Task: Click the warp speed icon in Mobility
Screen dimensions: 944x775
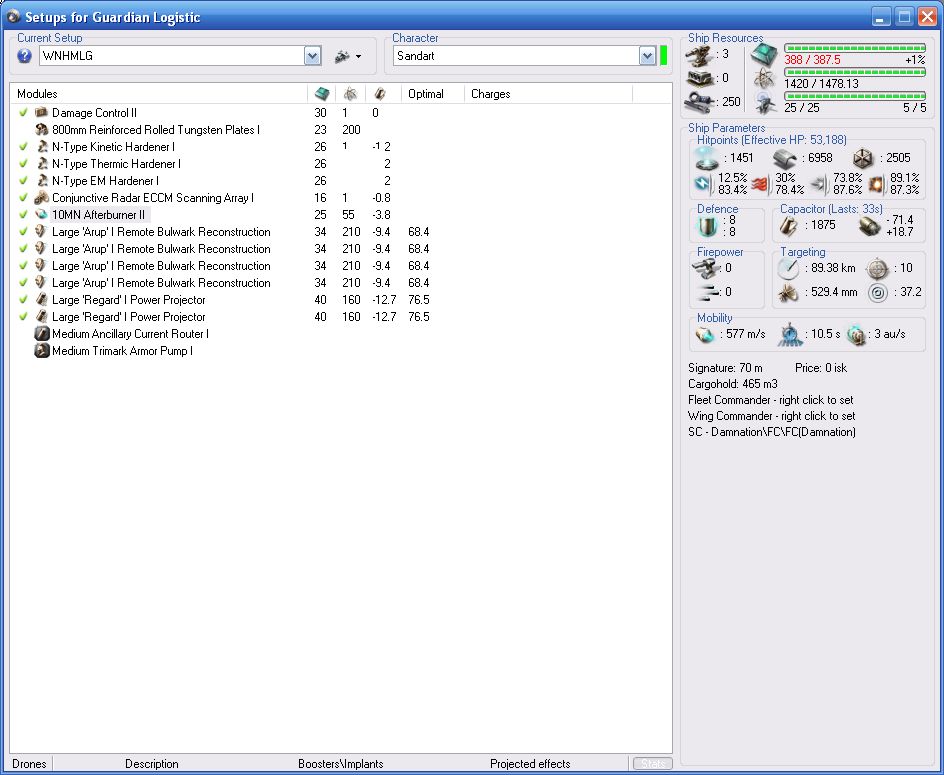Action: point(856,335)
